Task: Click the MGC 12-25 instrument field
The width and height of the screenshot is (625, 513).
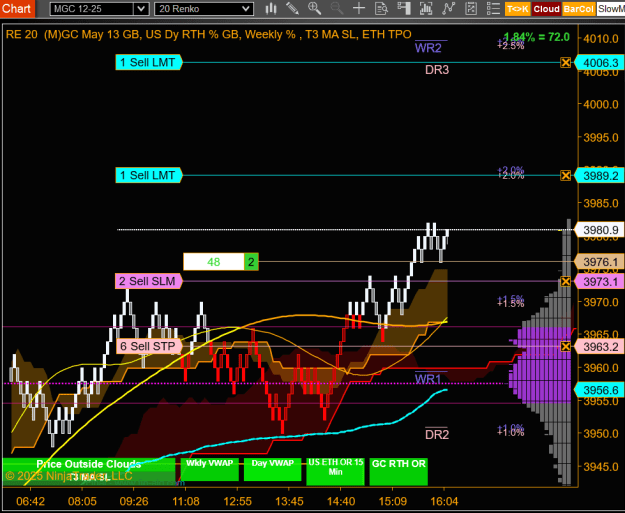Action: [x=92, y=9]
